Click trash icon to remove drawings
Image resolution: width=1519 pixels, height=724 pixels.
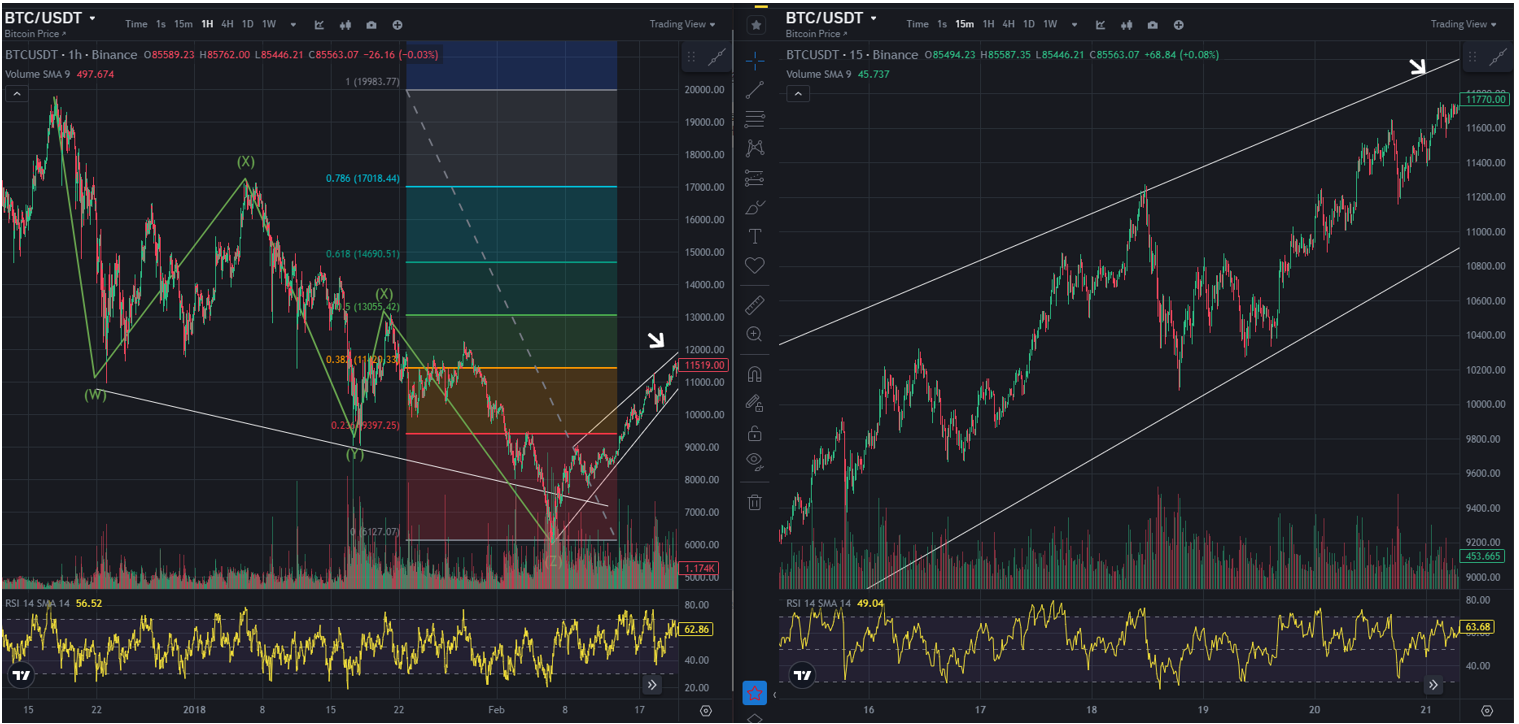755,501
